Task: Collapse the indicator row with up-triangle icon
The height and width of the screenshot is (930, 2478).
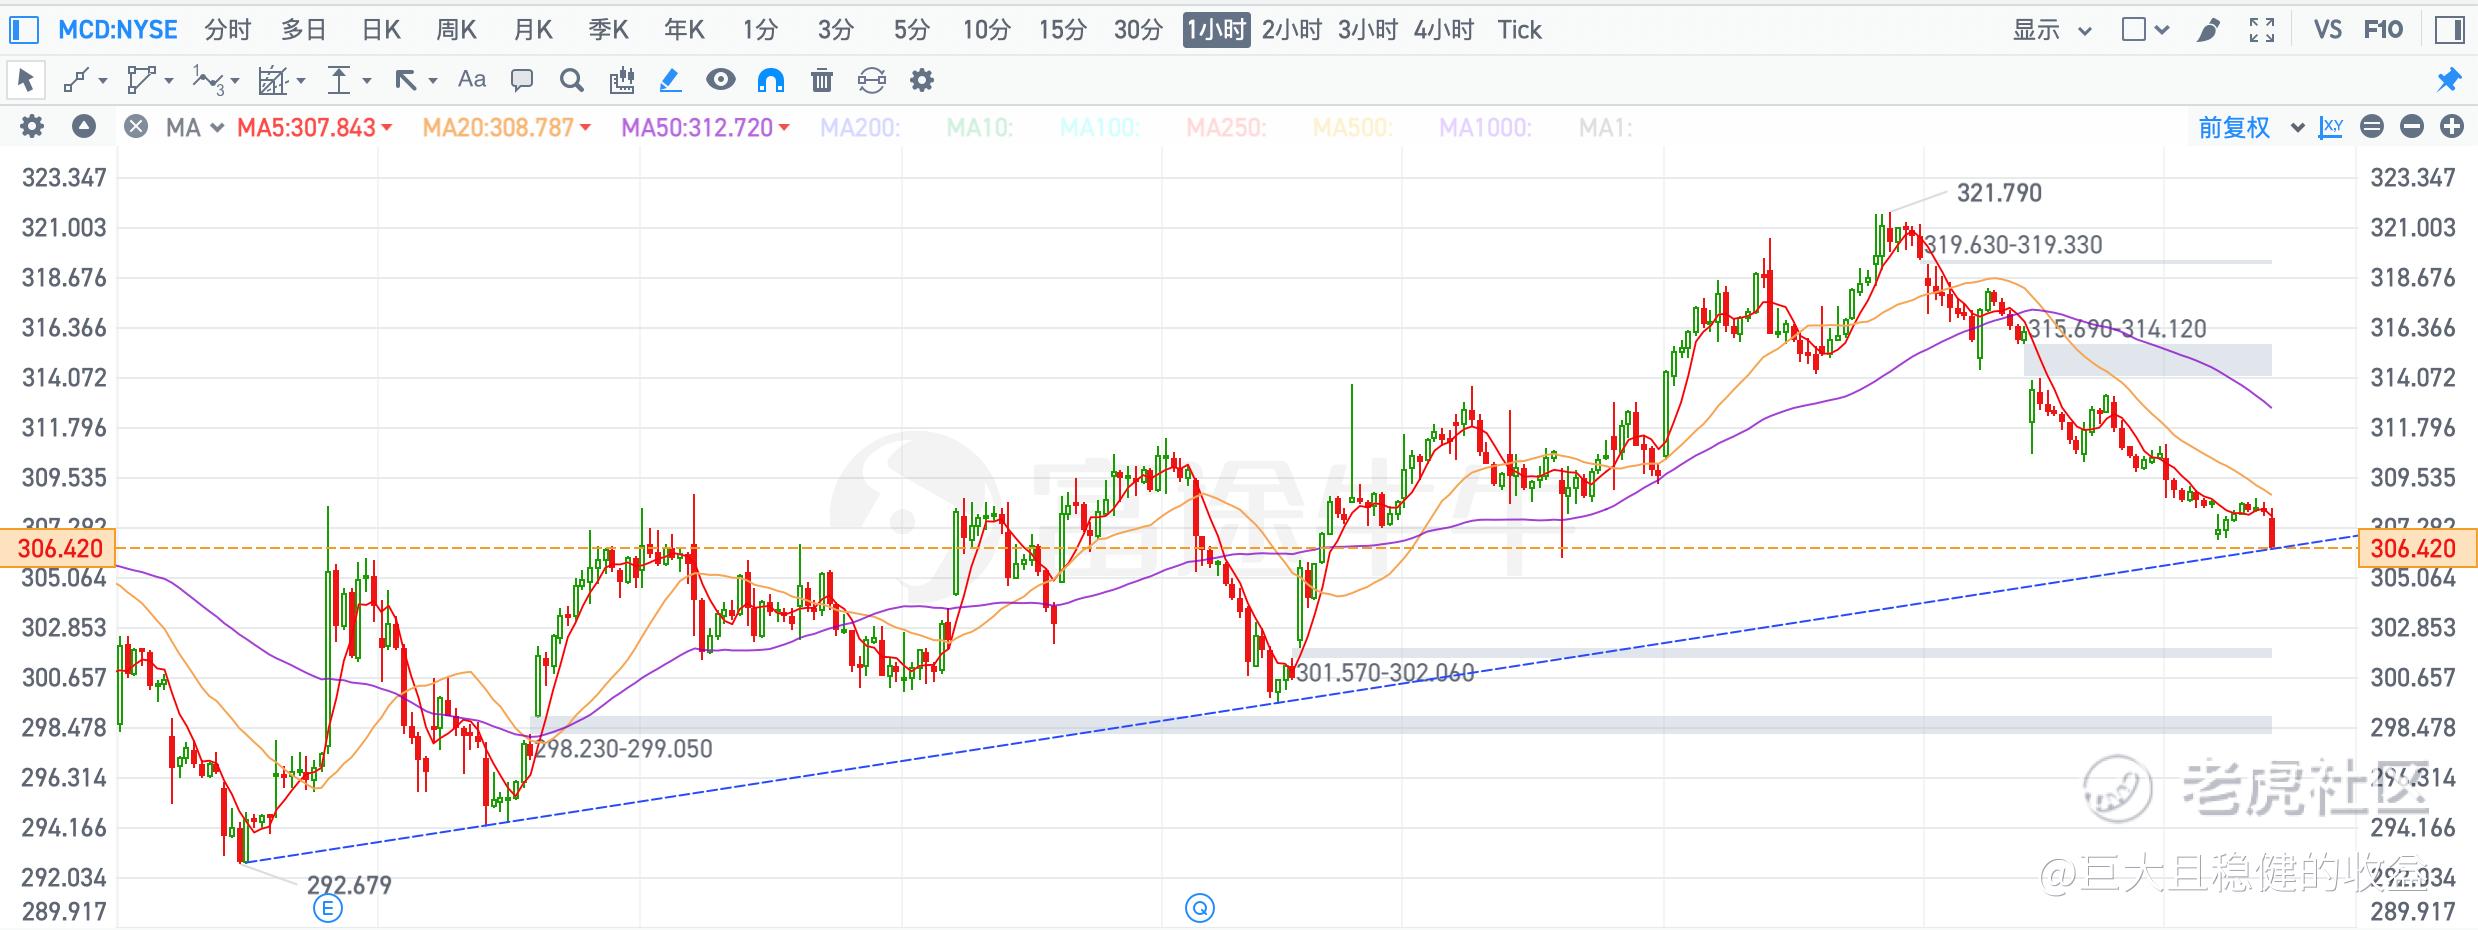Action: click(84, 127)
